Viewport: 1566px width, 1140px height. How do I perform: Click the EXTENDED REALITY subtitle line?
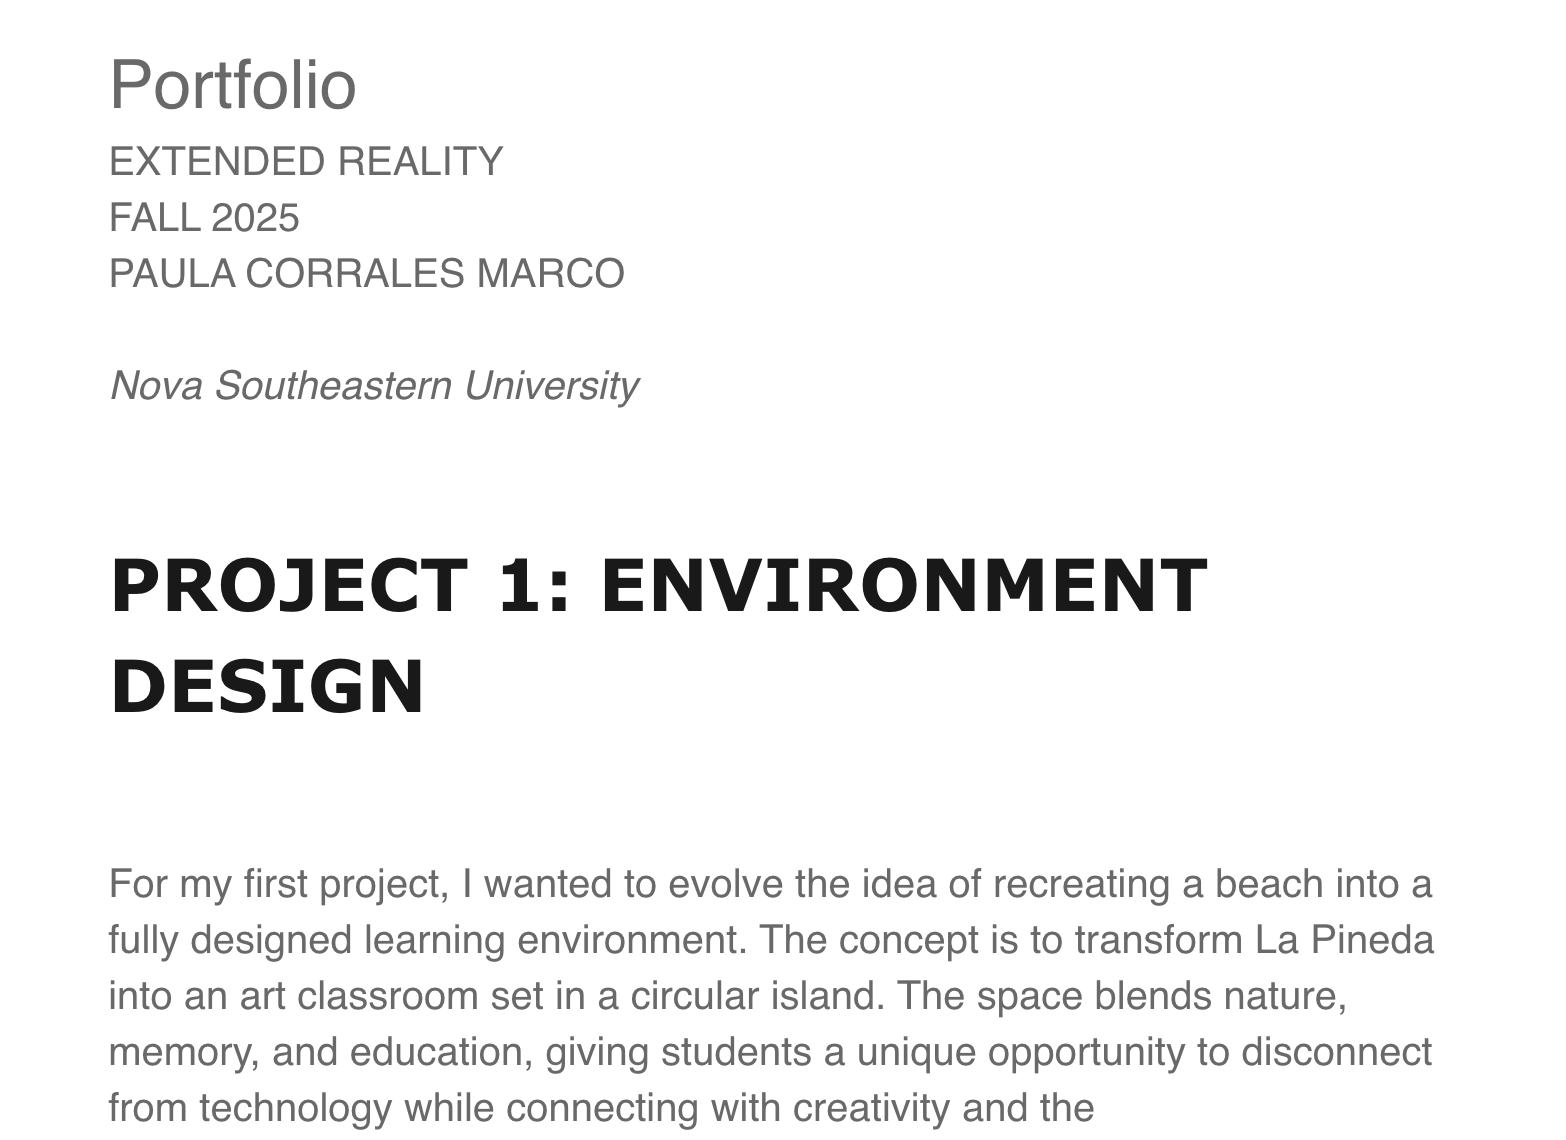pos(305,162)
